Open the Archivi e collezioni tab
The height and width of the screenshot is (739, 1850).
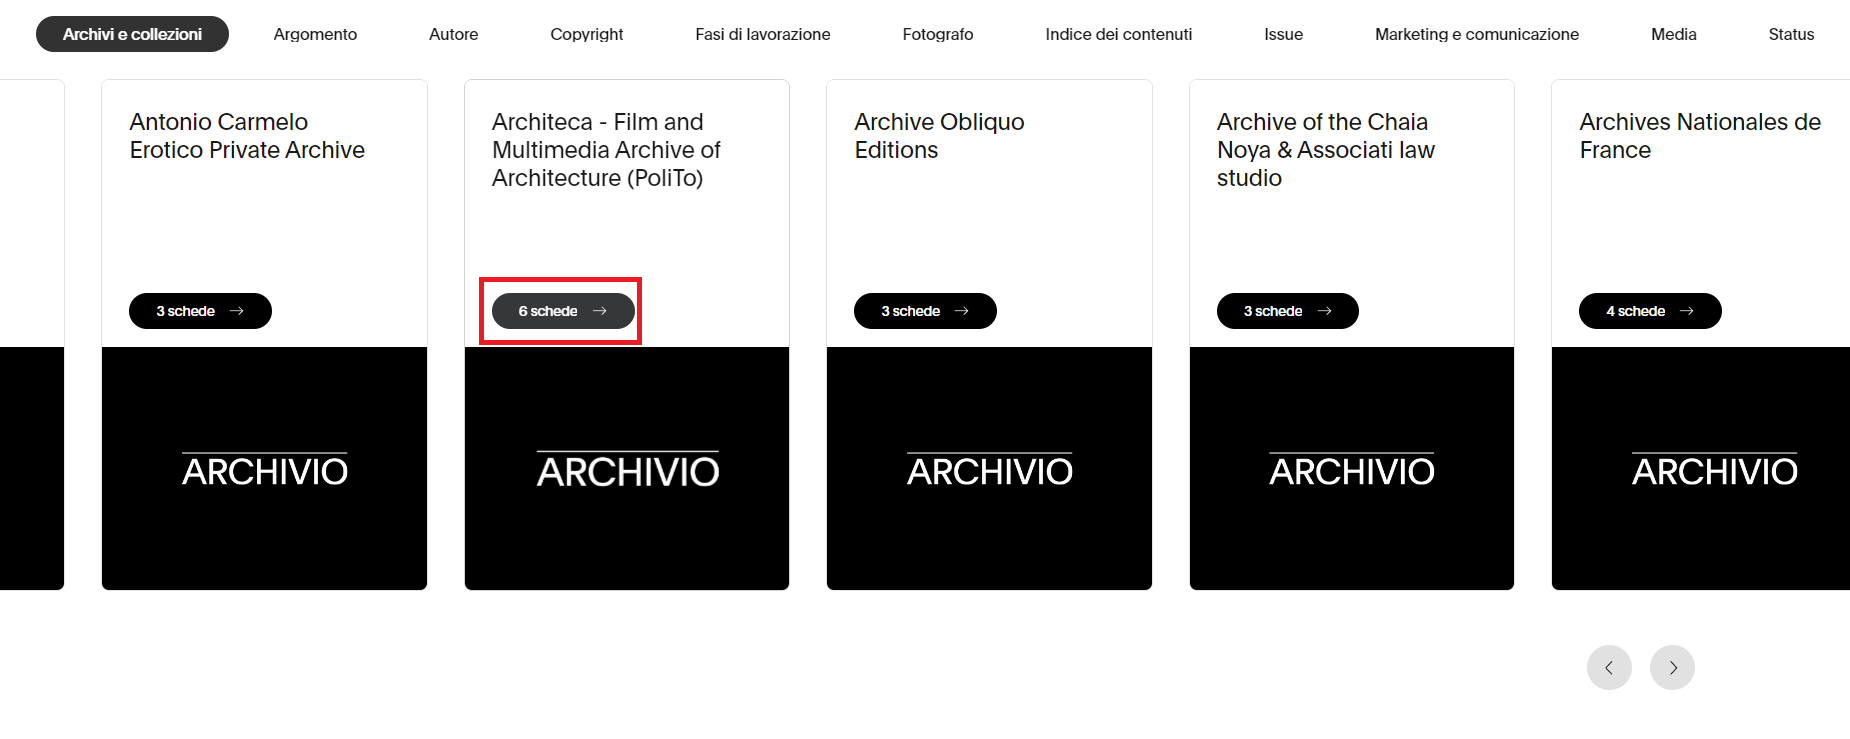coord(132,34)
